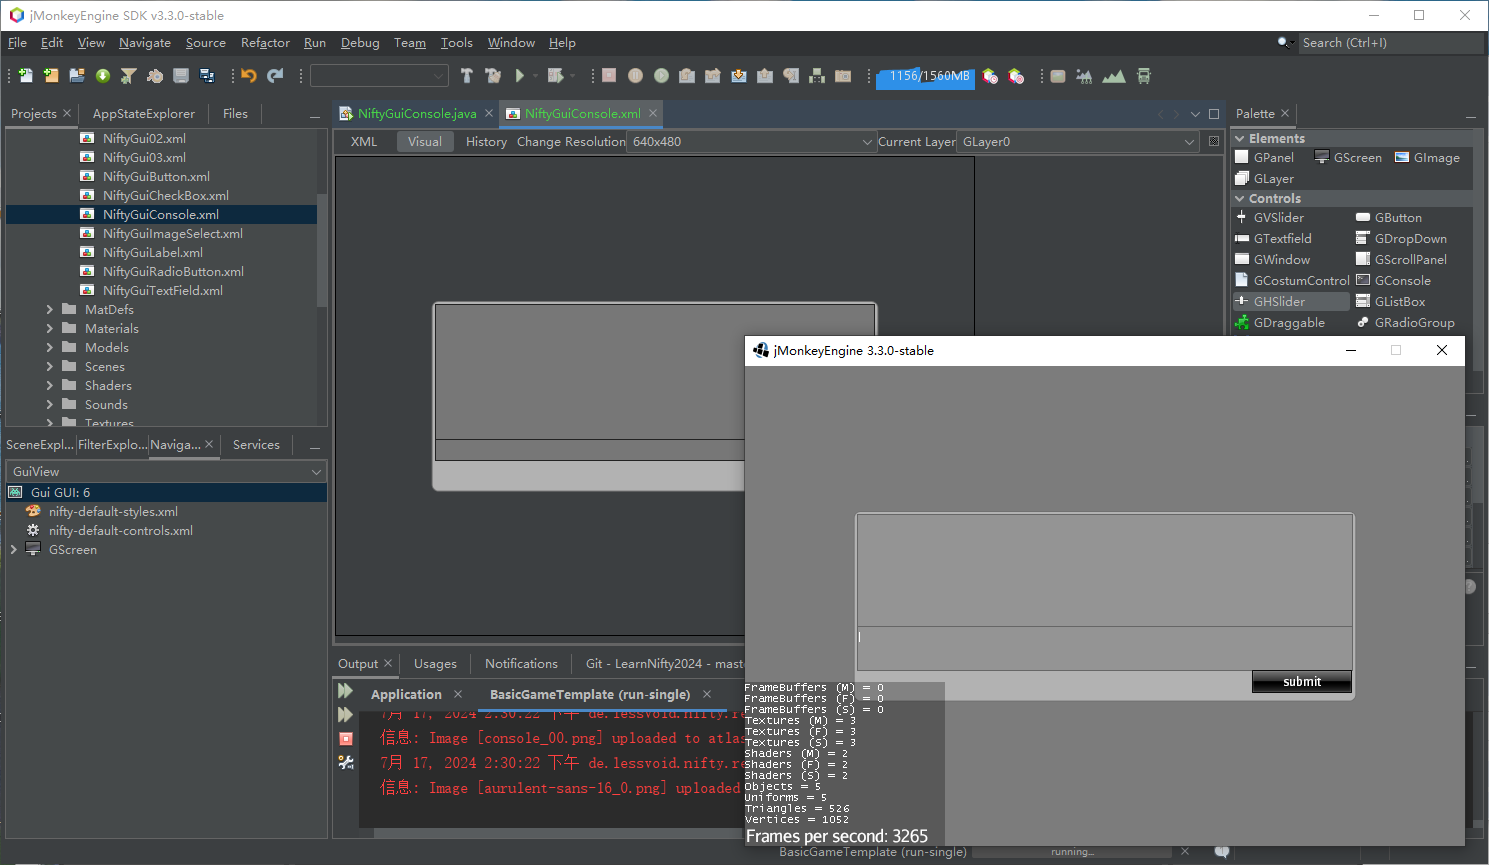Open the Debug menu

pos(360,43)
